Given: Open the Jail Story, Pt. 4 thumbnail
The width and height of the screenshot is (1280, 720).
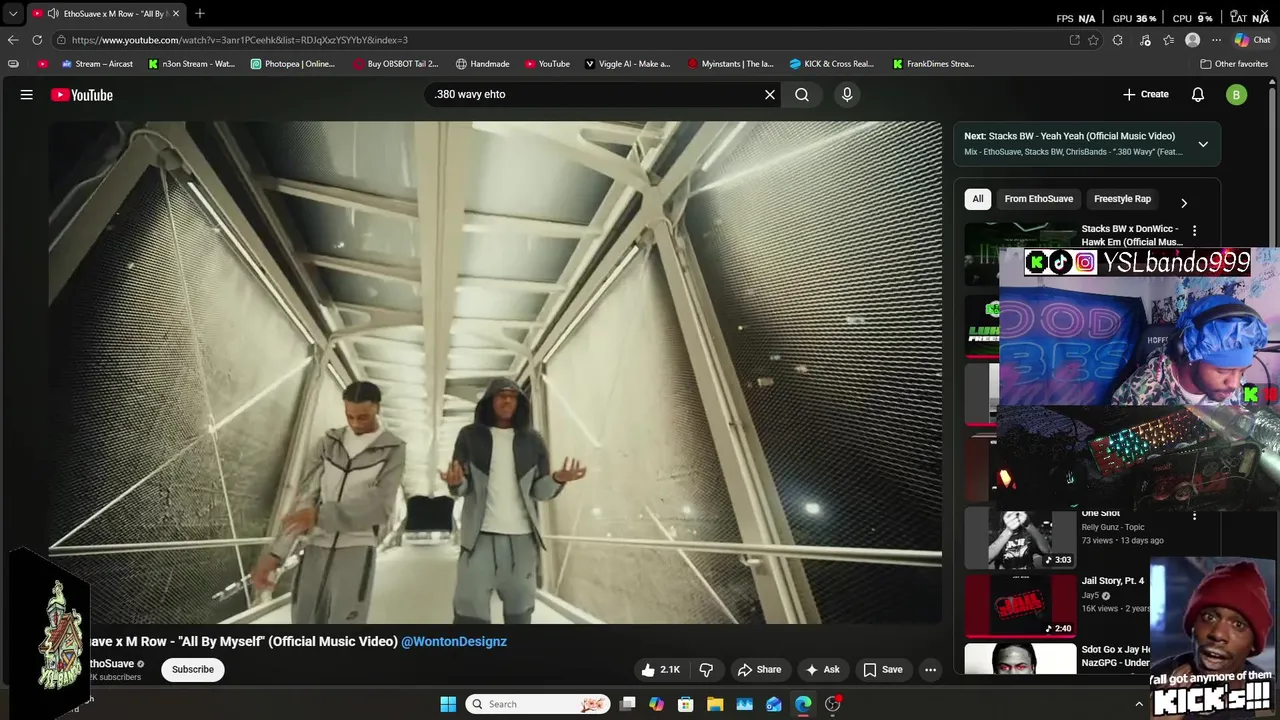Looking at the screenshot, I should [x=1020, y=605].
